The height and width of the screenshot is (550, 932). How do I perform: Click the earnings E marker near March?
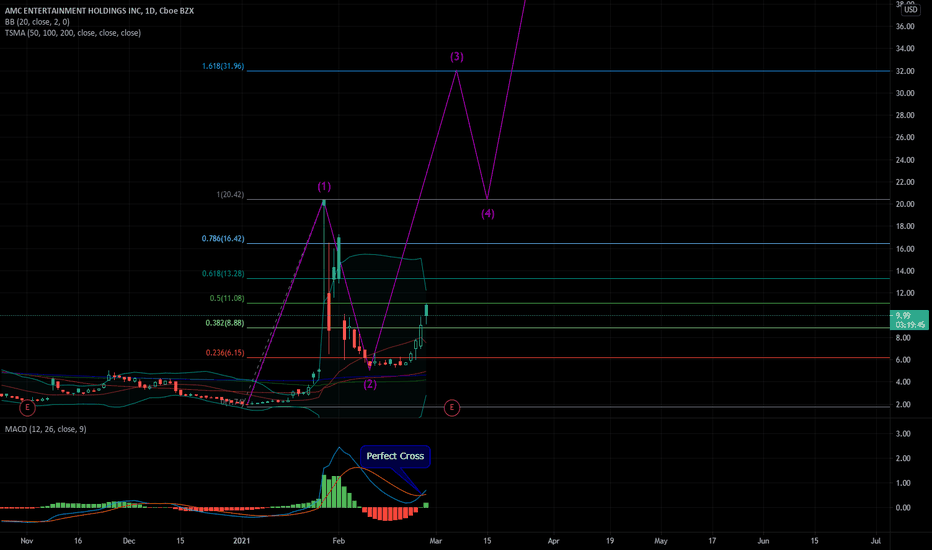(x=452, y=408)
